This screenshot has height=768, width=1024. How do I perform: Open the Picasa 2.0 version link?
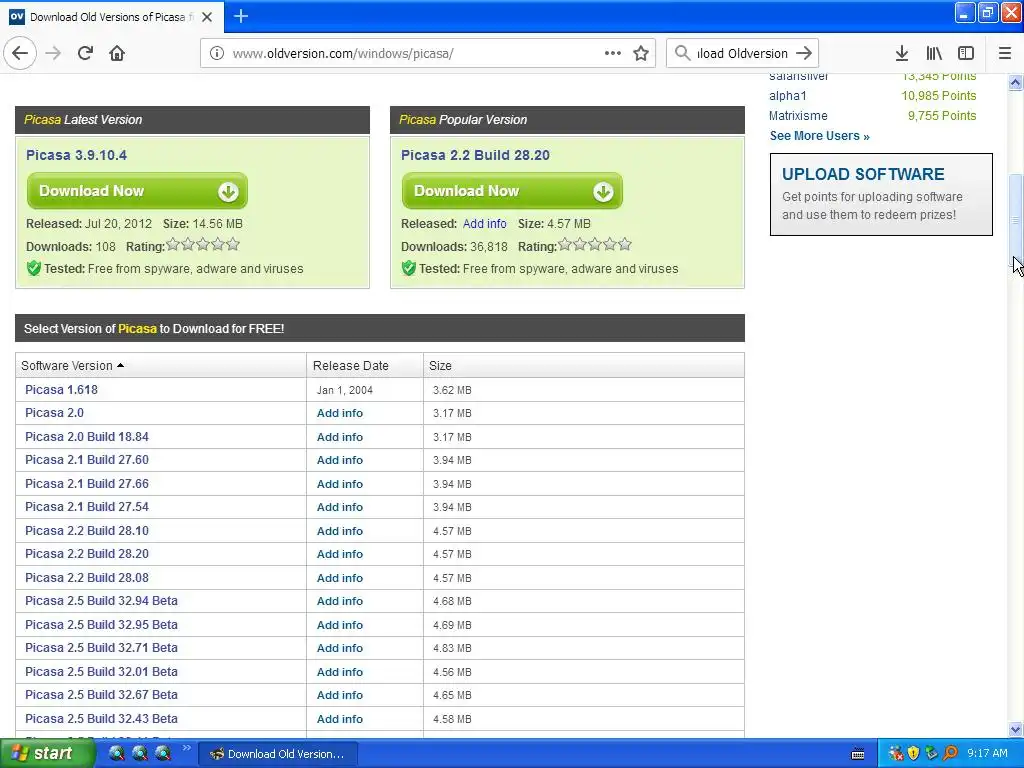[x=54, y=413]
